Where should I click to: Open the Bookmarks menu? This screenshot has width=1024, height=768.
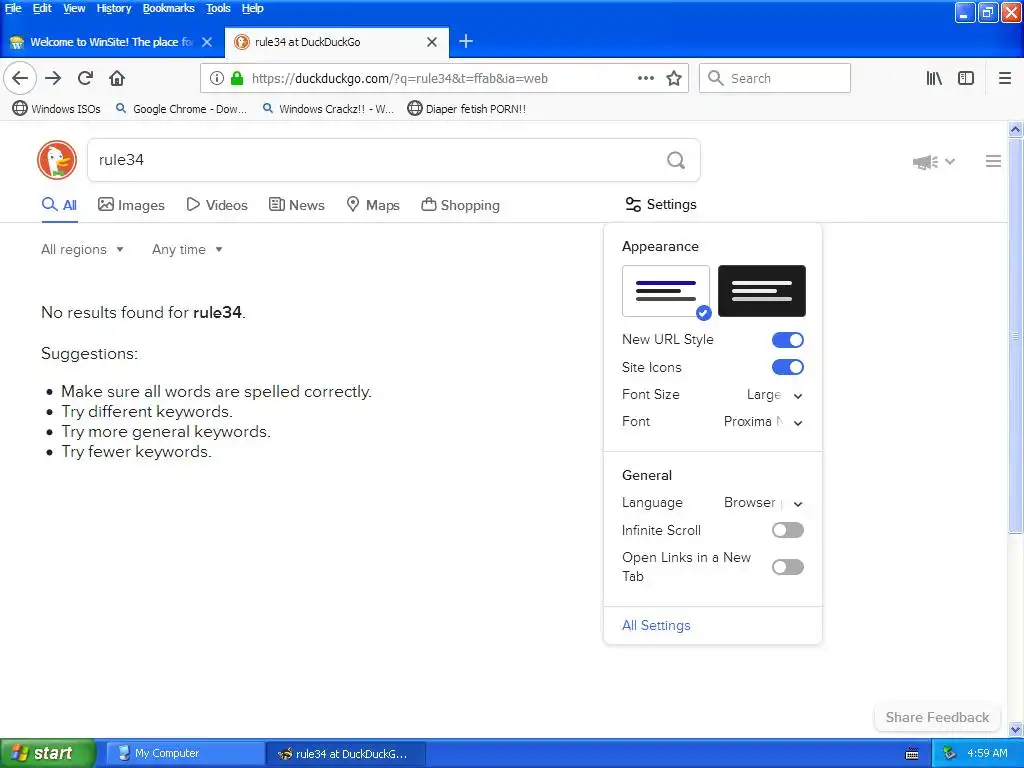(168, 8)
